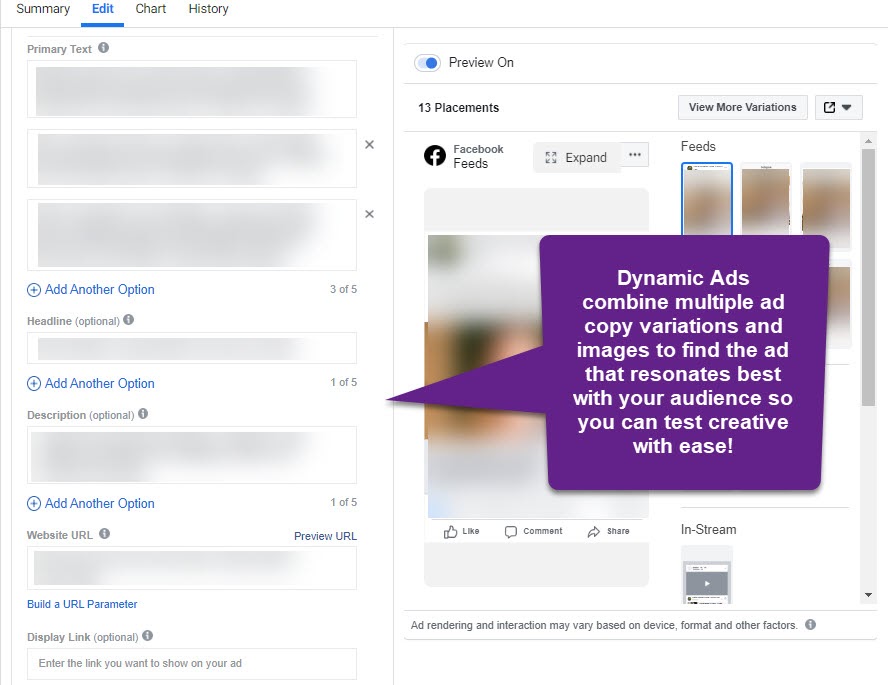Switch to the Summary tab

click(43, 9)
